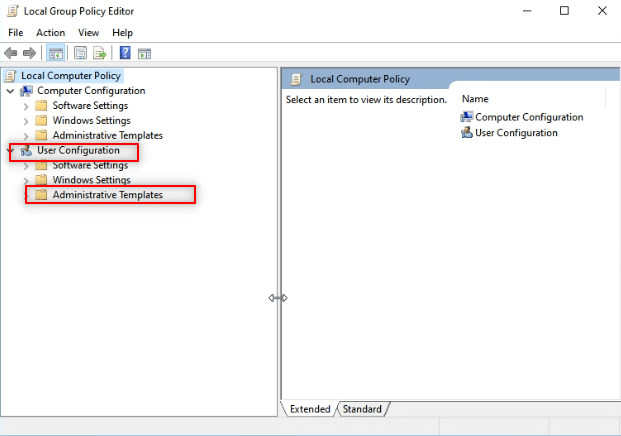Select Software Settings label under Computer Configuration
The image size is (621, 436).
tap(90, 106)
